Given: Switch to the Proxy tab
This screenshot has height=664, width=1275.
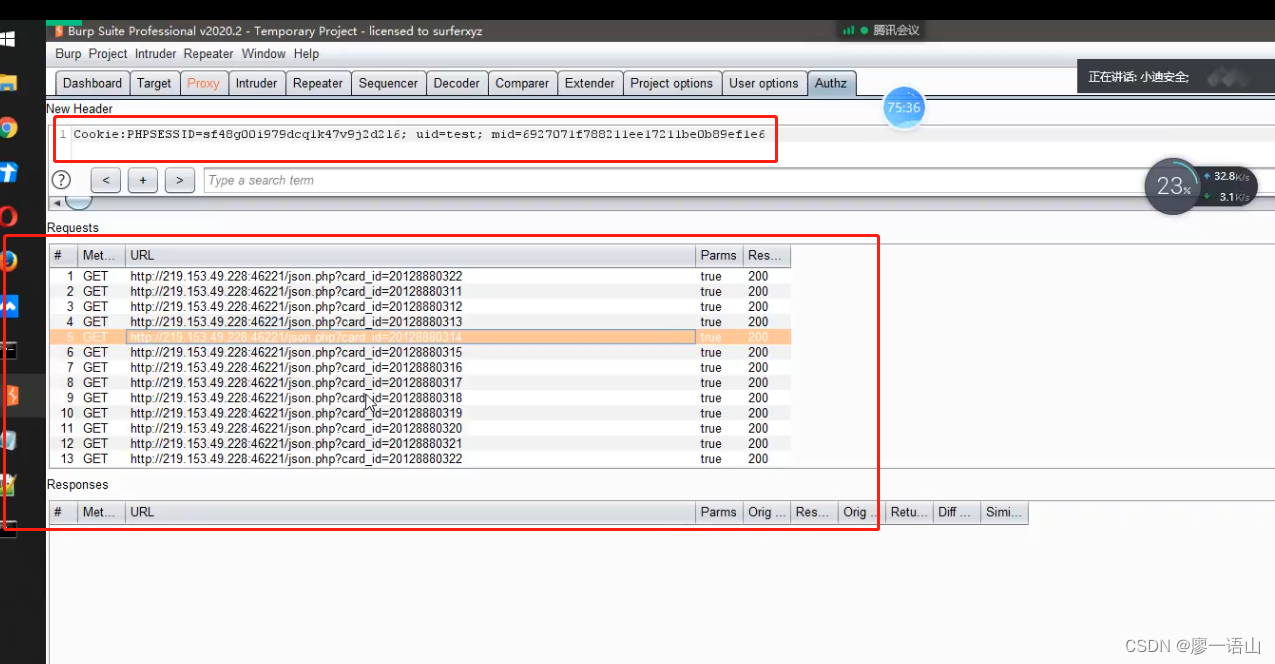Looking at the screenshot, I should tap(203, 83).
